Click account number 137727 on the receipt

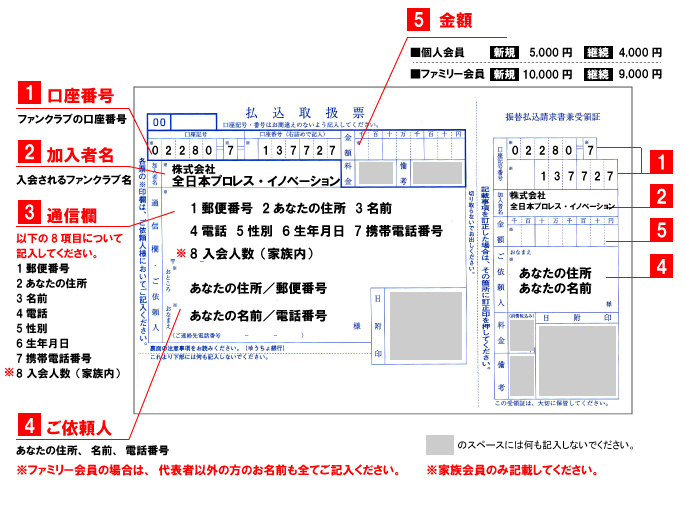(x=577, y=176)
